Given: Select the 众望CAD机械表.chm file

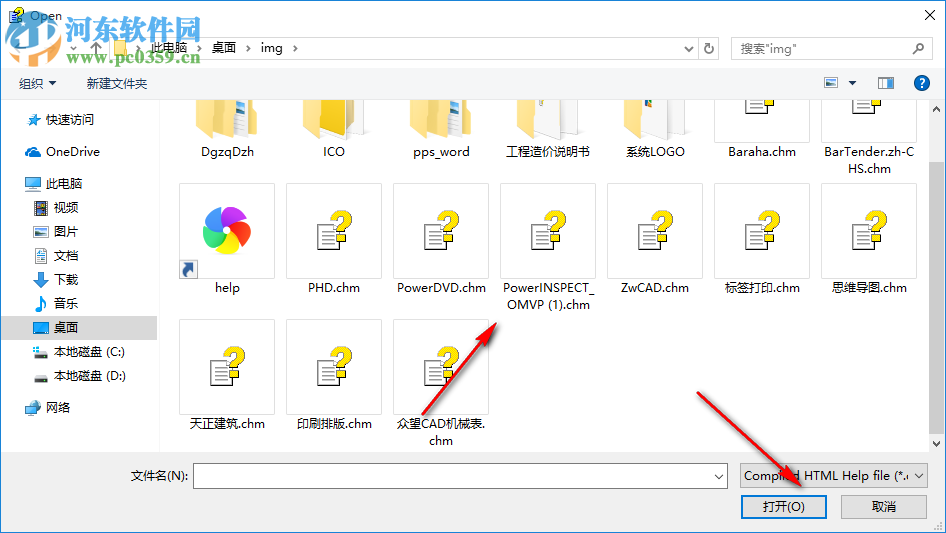Looking at the screenshot, I should pyautogui.click(x=441, y=384).
